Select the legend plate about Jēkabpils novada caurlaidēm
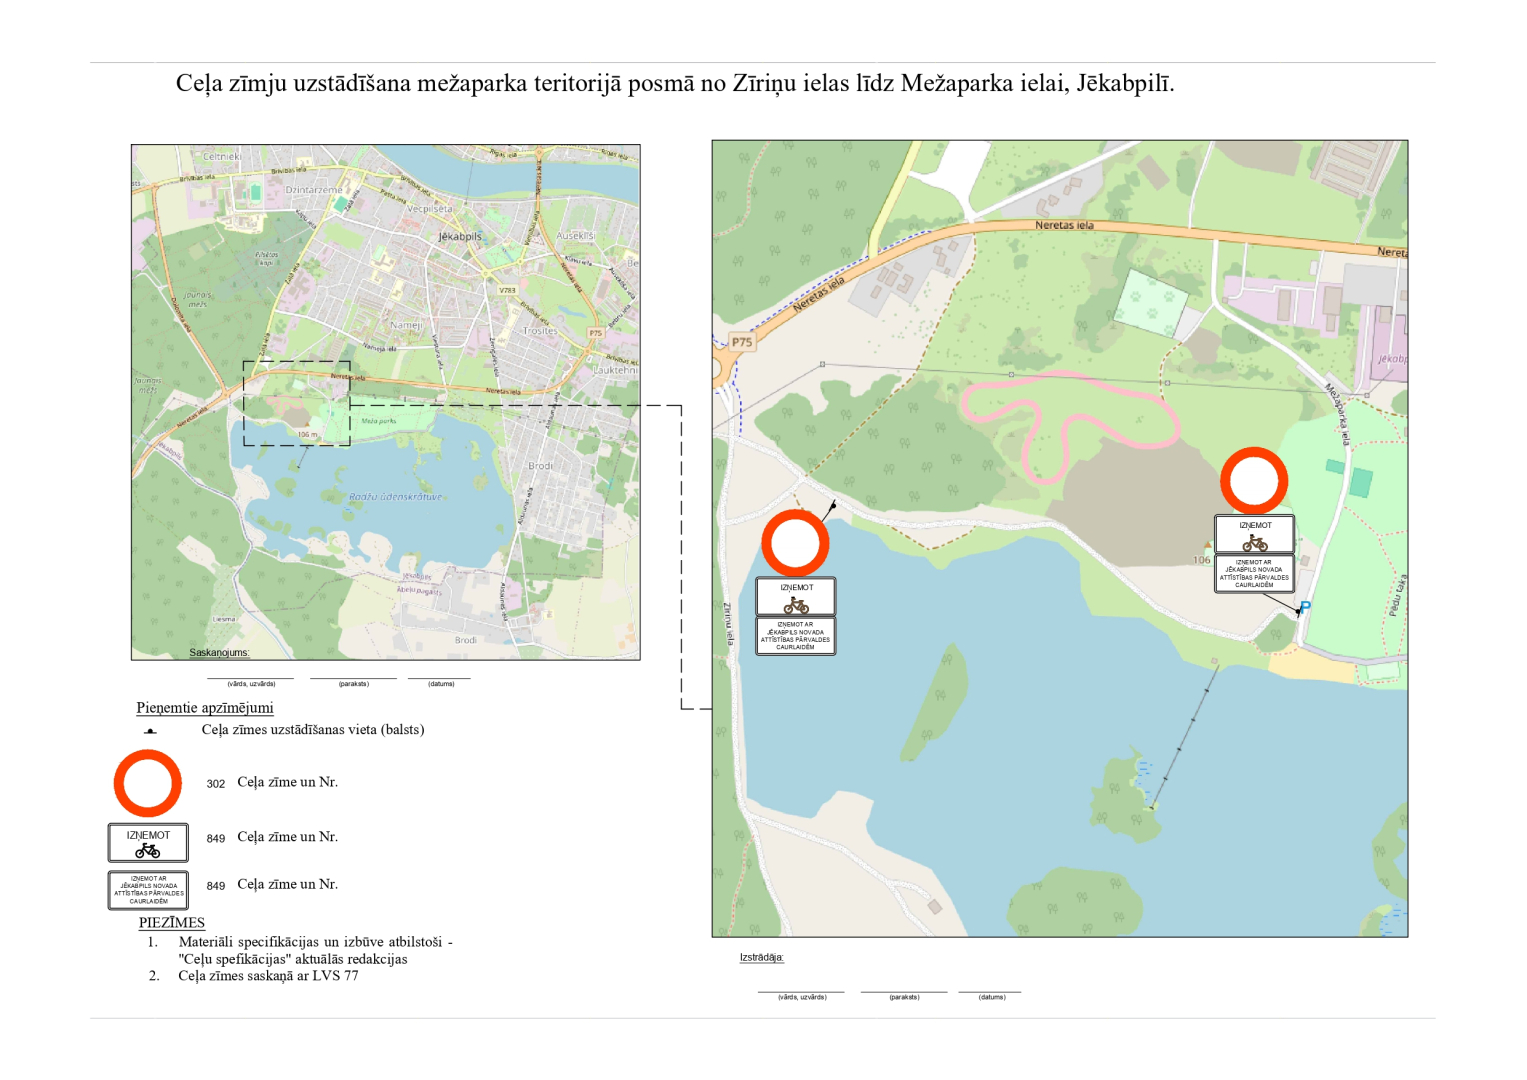This screenshot has width=1527, height=1080. [x=148, y=890]
